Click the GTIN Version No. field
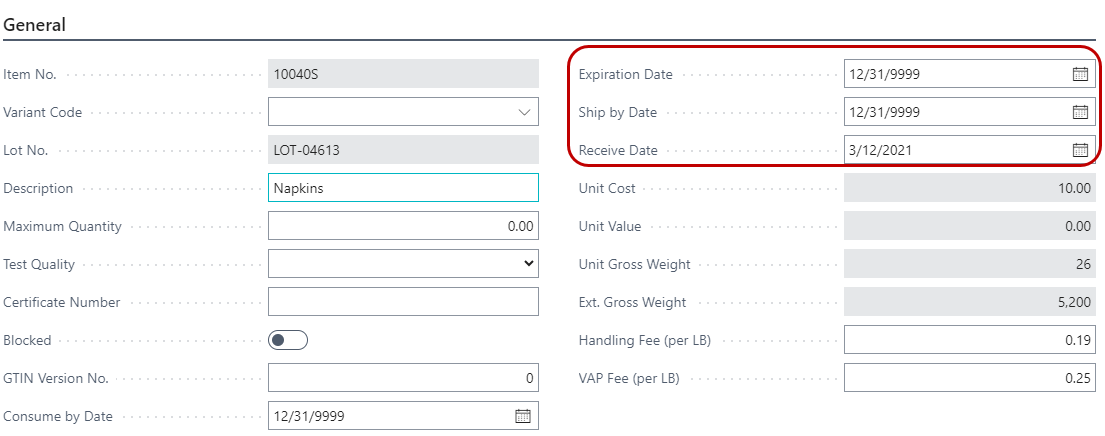The width and height of the screenshot is (1105, 436). [403, 378]
